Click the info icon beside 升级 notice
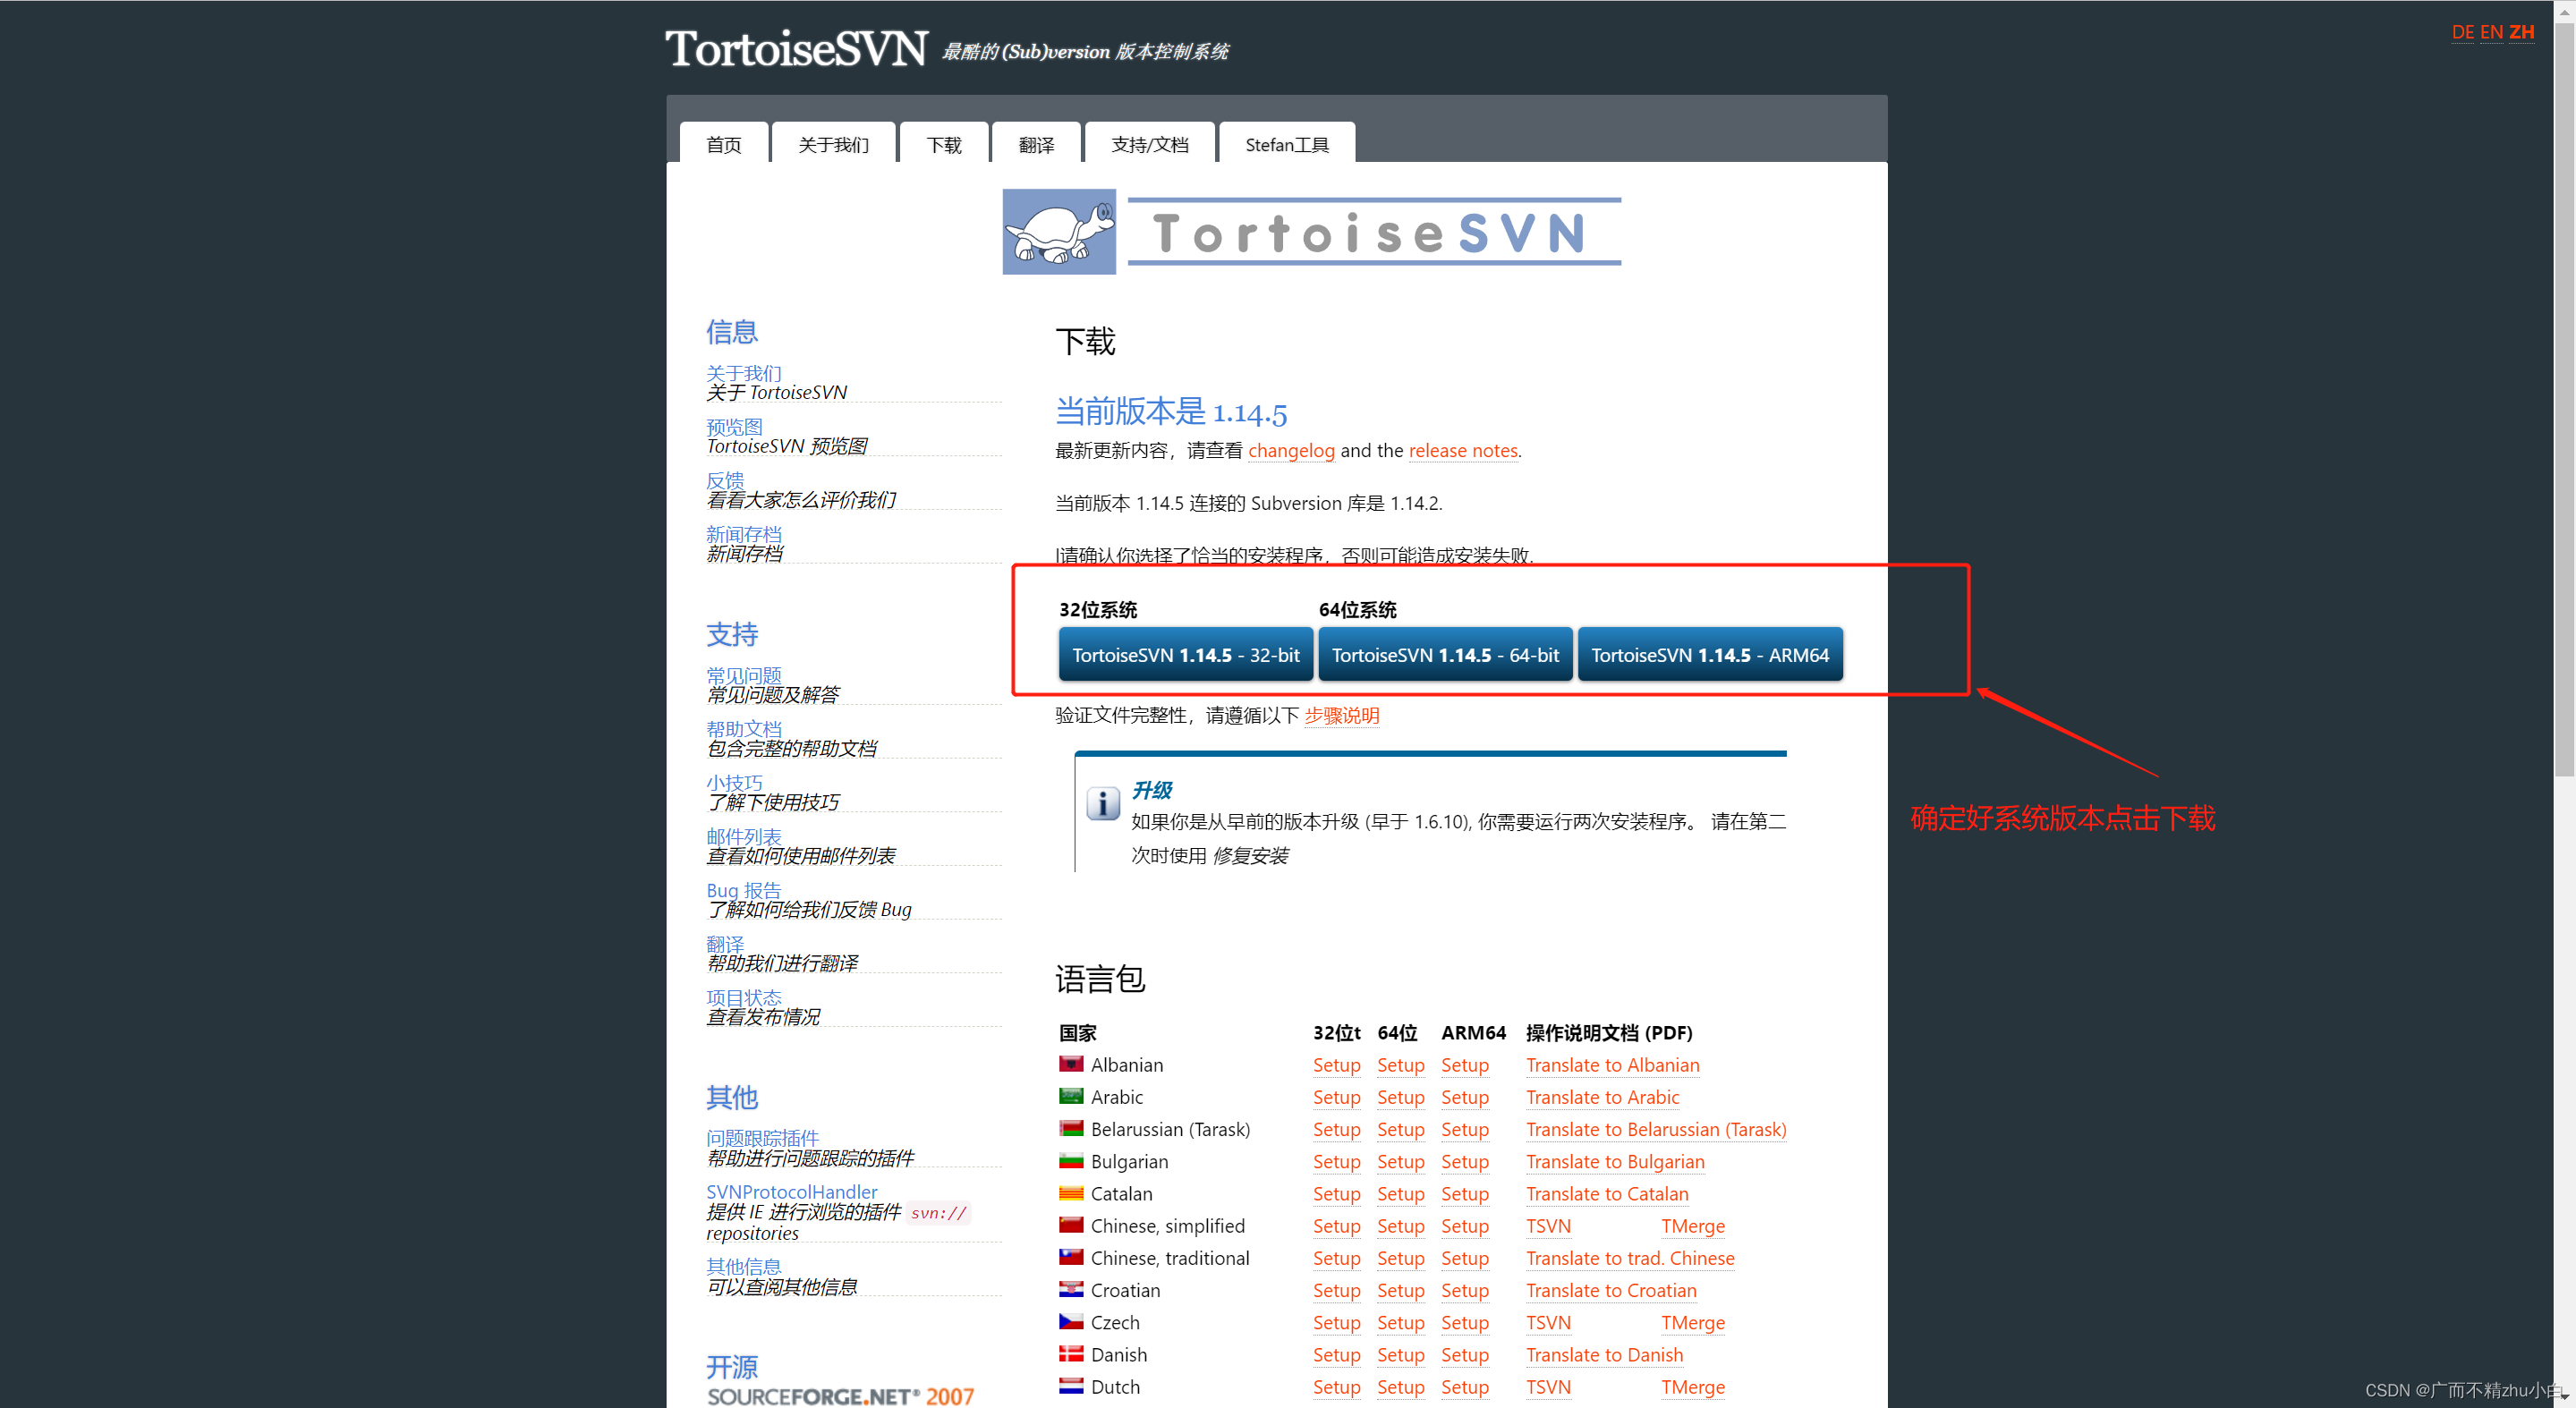This screenshot has height=1408, width=2576. (x=1103, y=802)
